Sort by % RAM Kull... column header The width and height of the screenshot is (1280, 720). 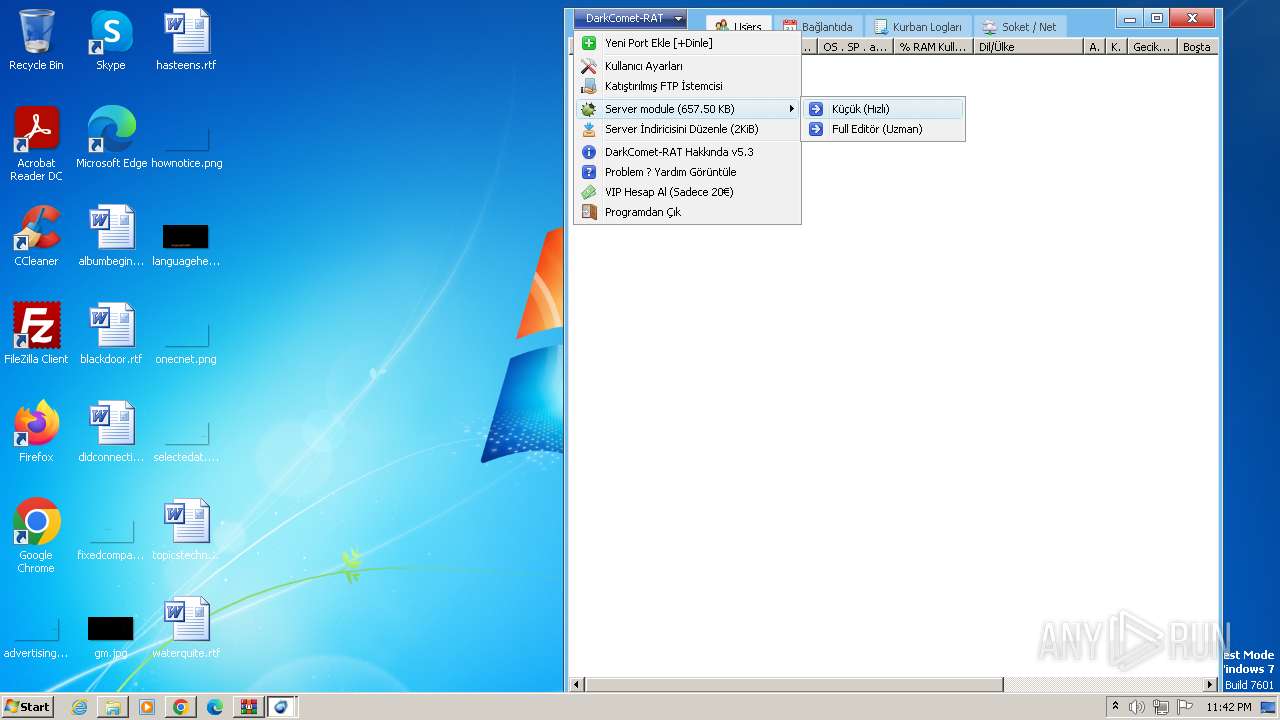coord(932,47)
